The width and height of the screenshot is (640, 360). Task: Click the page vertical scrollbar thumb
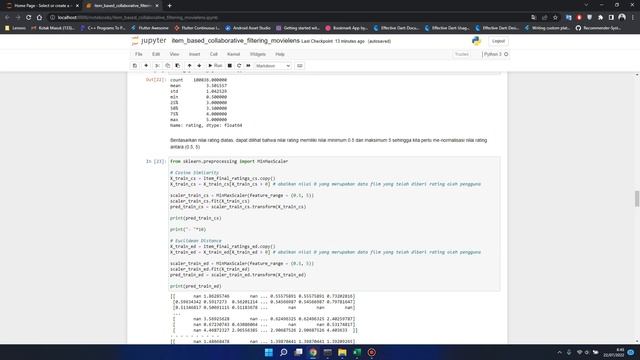(637, 199)
